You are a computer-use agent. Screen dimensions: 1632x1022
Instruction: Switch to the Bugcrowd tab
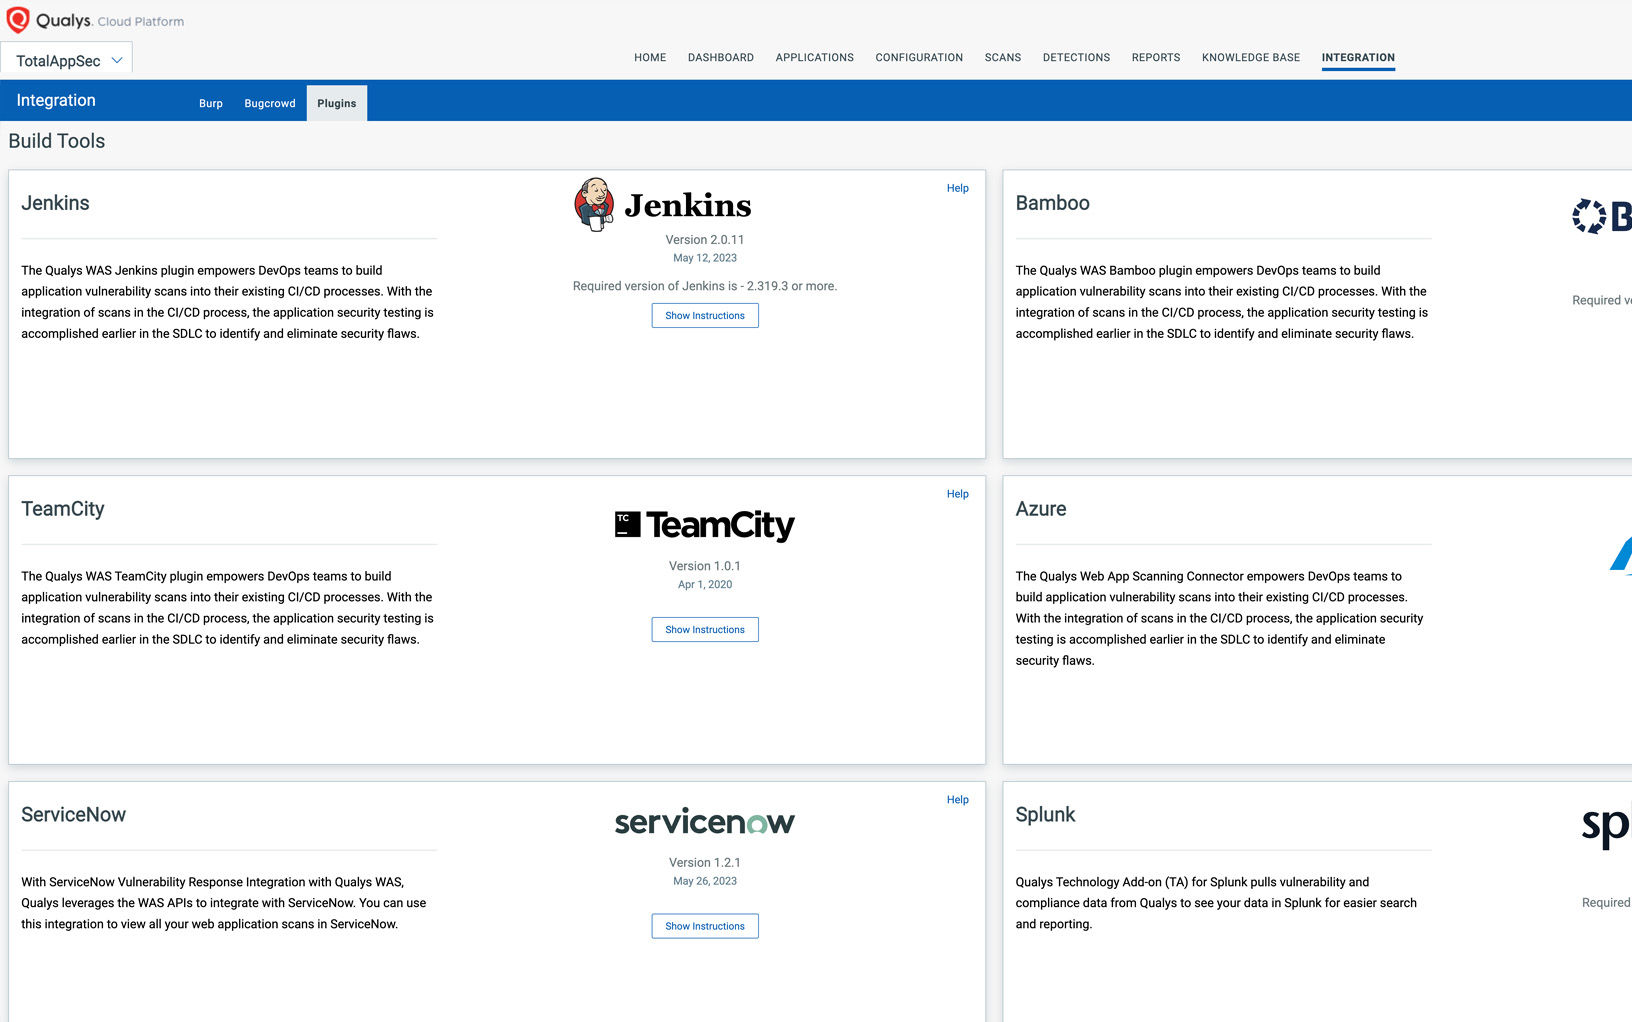tap(270, 103)
